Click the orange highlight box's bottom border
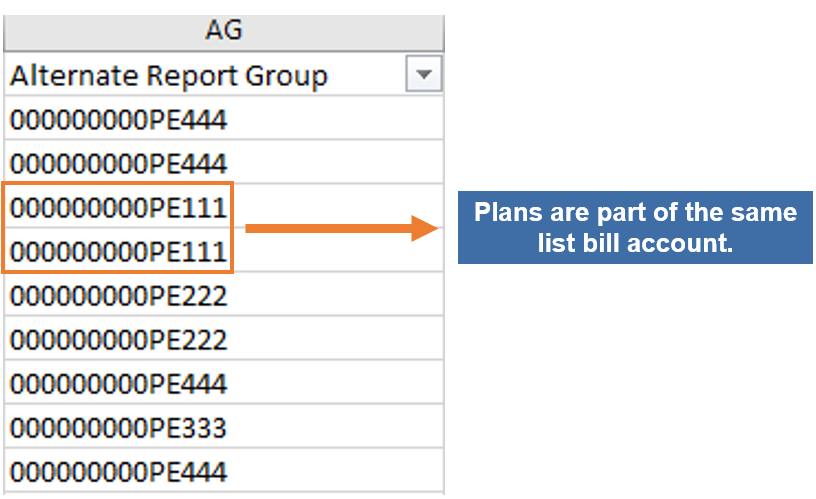 (x=118, y=271)
